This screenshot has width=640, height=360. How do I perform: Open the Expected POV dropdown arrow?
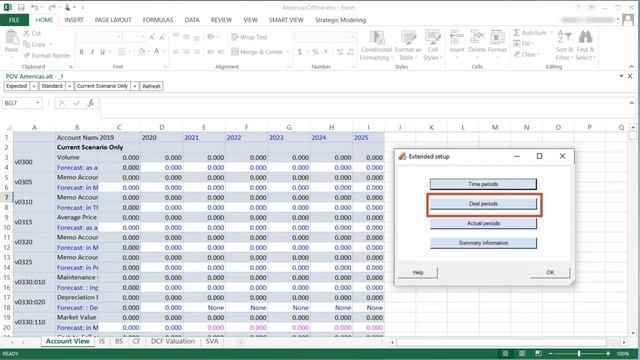(x=34, y=86)
